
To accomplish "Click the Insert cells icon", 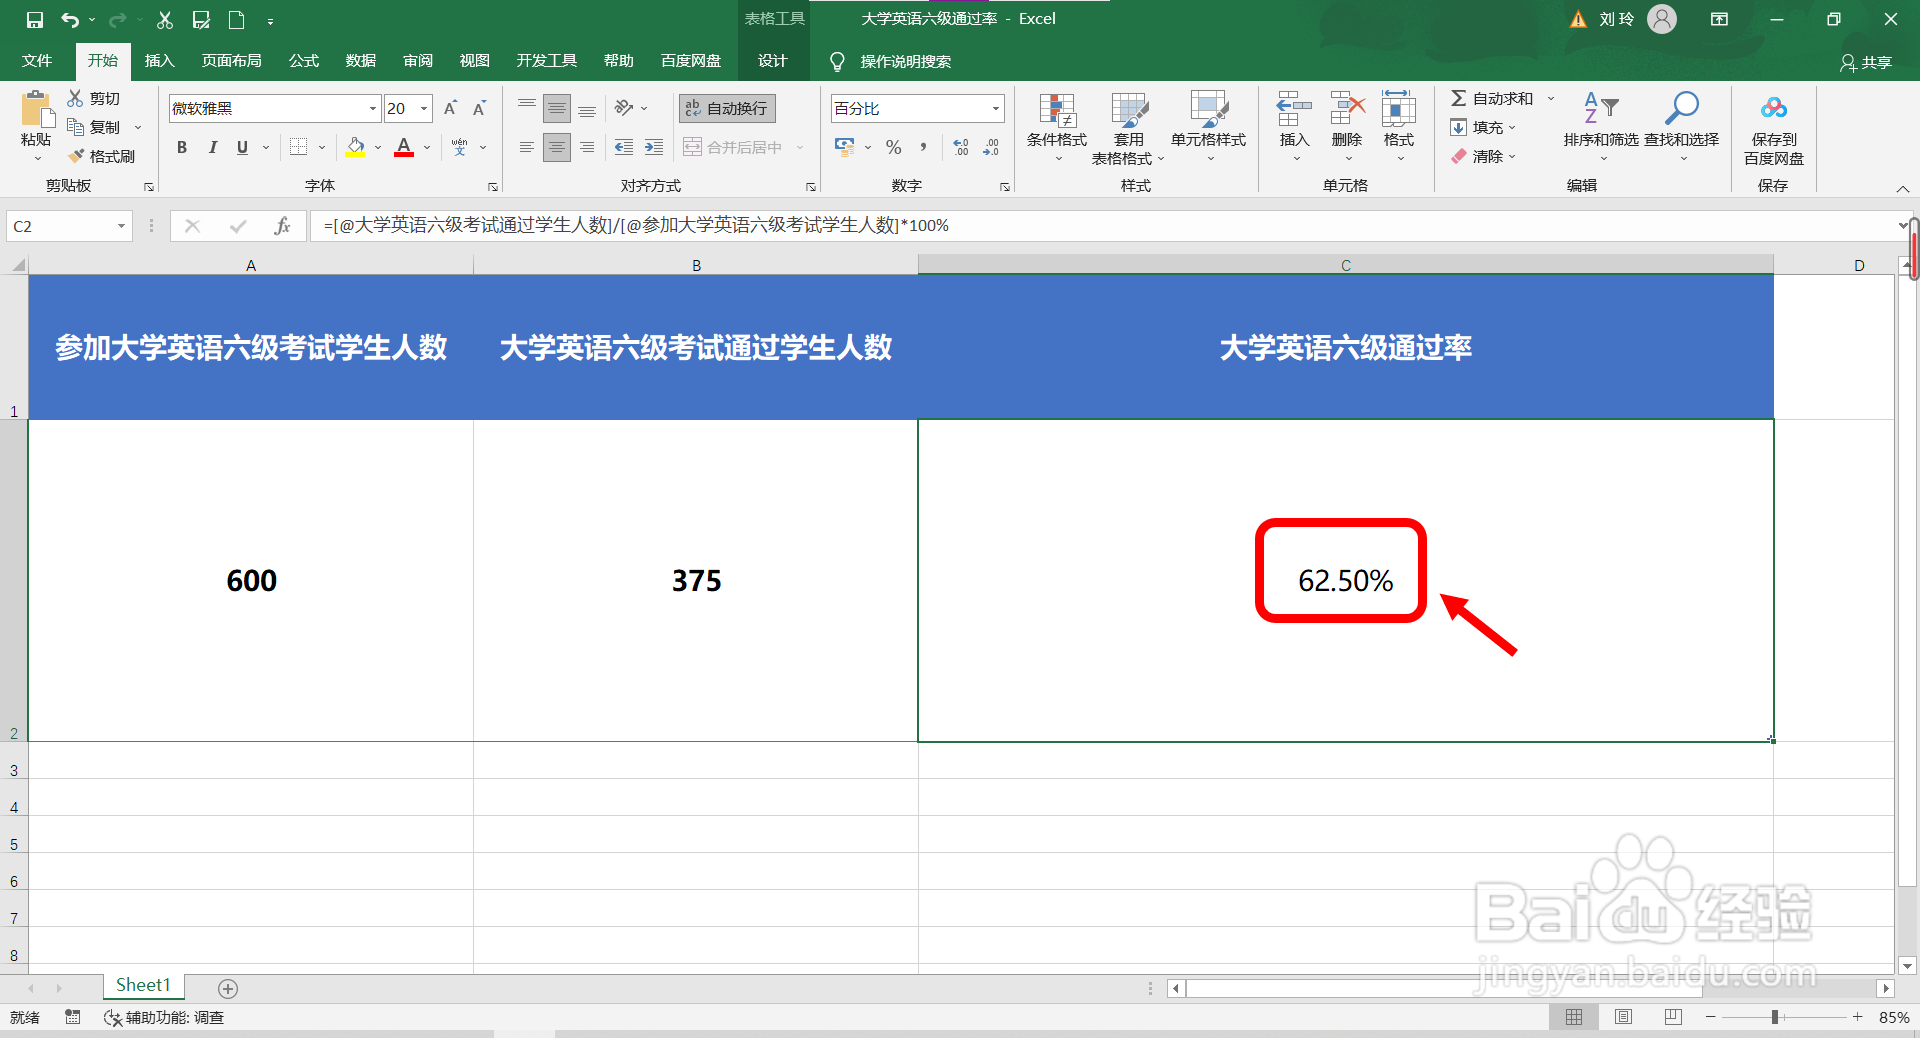I will [x=1294, y=109].
